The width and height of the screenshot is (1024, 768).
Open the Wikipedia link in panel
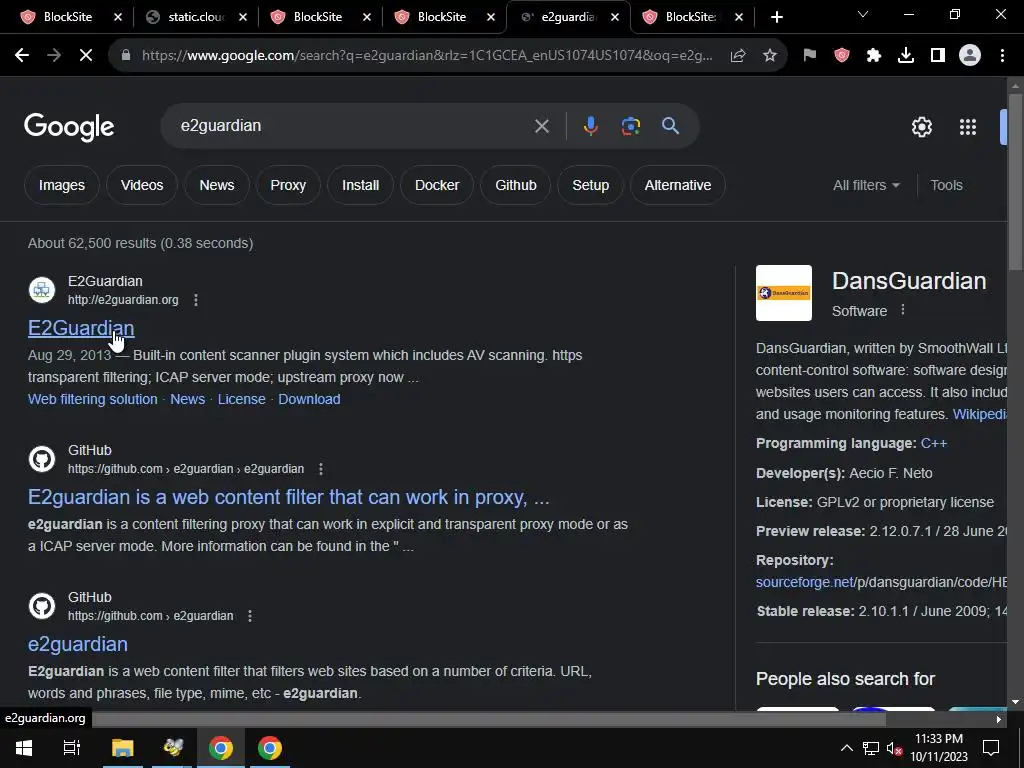(980, 414)
